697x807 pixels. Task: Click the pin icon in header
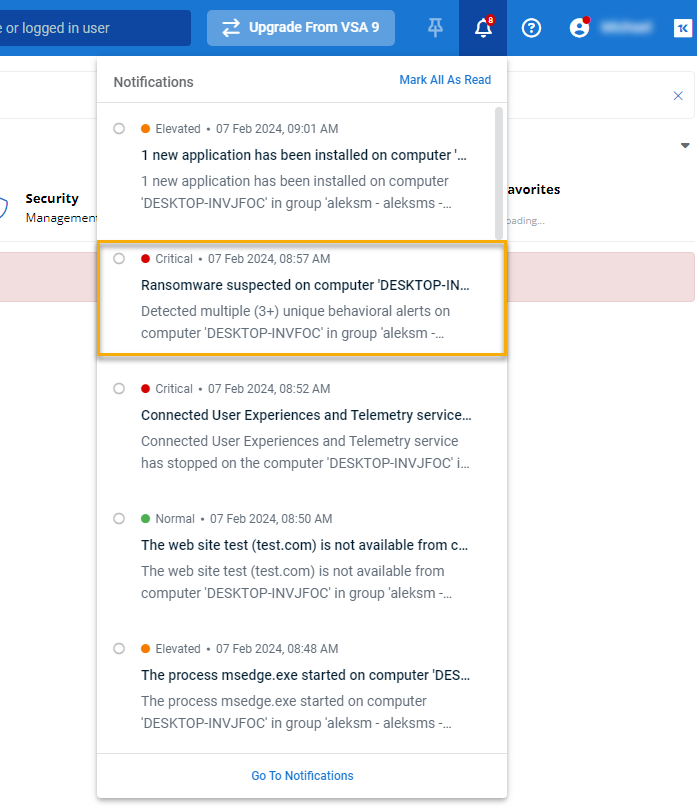[x=435, y=28]
